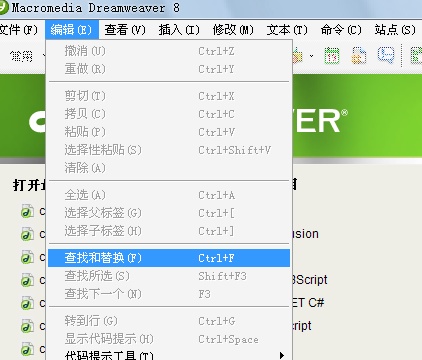Click the media insert icon in the toolbar
The image size is (422, 360).
coord(297,56)
